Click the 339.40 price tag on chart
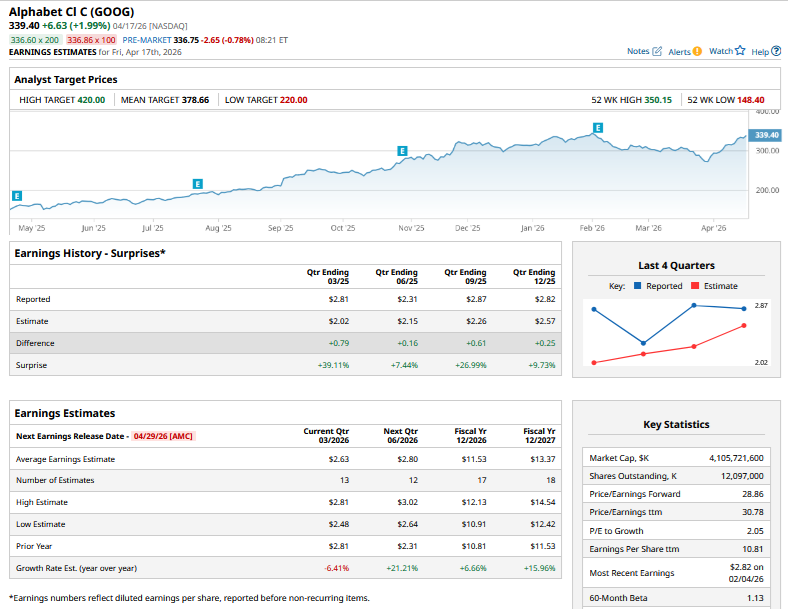This screenshot has height=609, width=788. (x=766, y=135)
